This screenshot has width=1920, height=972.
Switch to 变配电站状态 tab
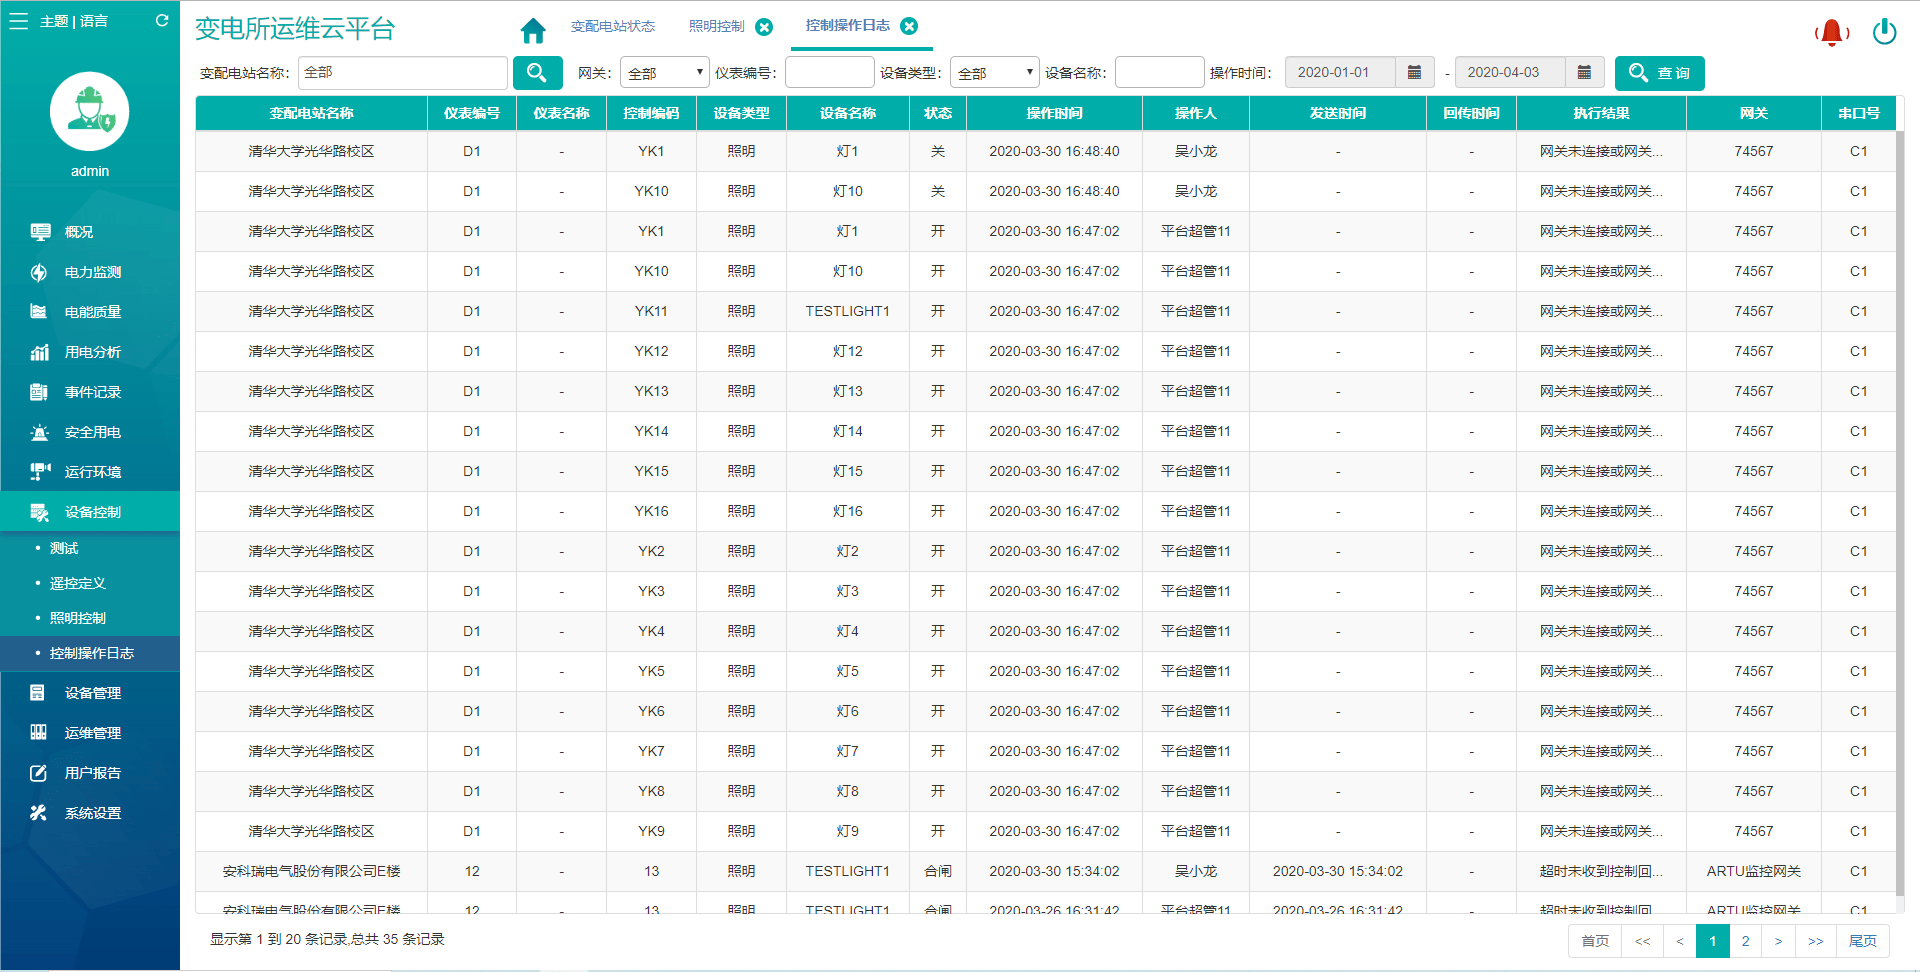pos(613,27)
